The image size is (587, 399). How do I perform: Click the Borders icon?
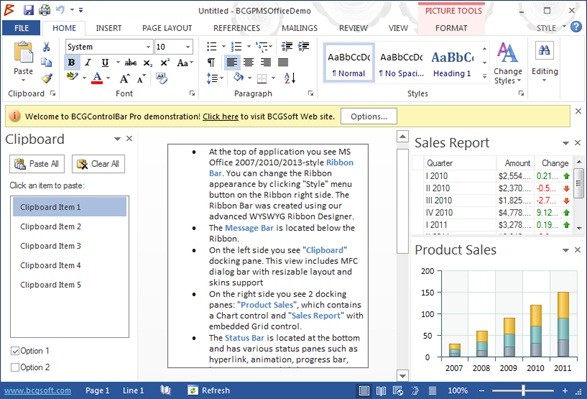[262, 78]
